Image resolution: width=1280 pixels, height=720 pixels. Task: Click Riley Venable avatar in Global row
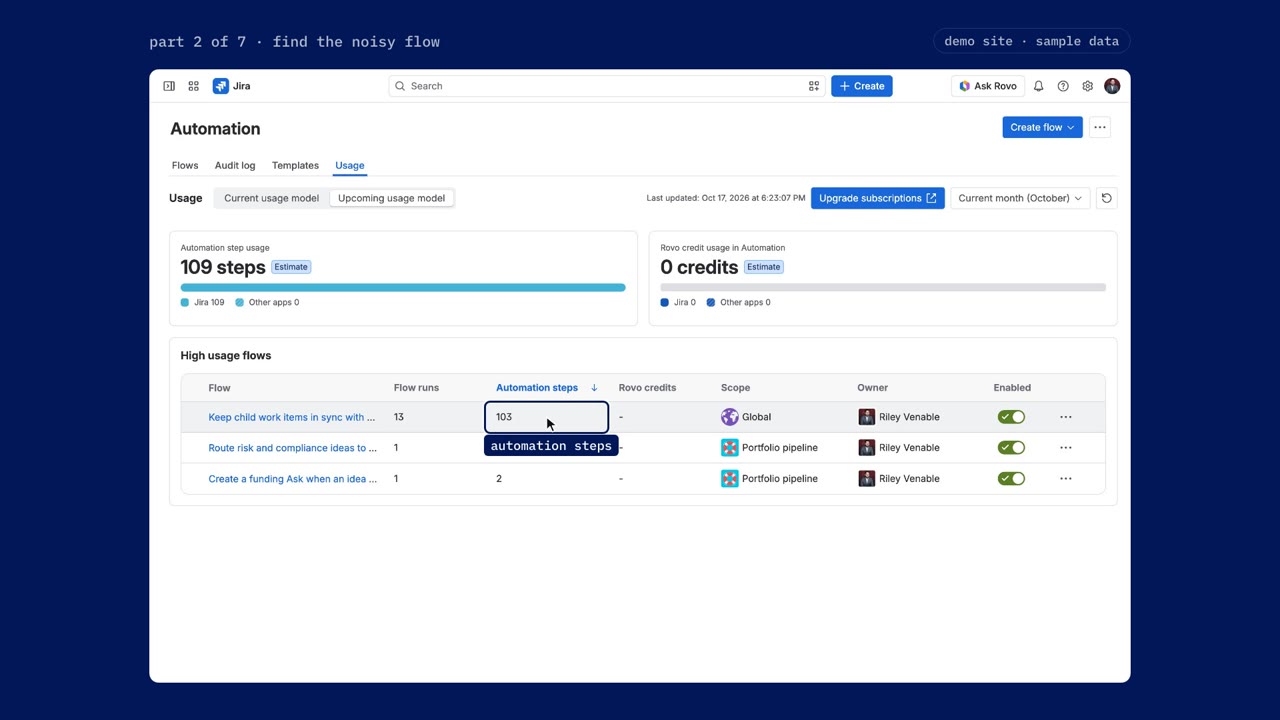point(866,417)
